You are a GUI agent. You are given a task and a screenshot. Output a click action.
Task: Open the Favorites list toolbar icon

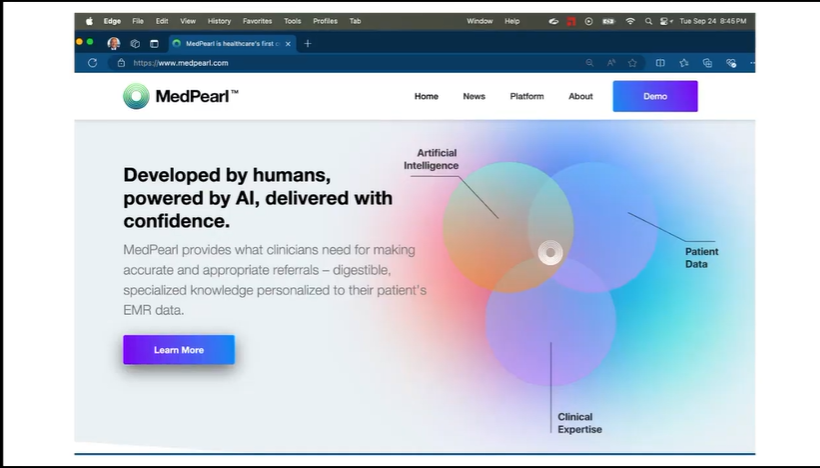pos(684,62)
